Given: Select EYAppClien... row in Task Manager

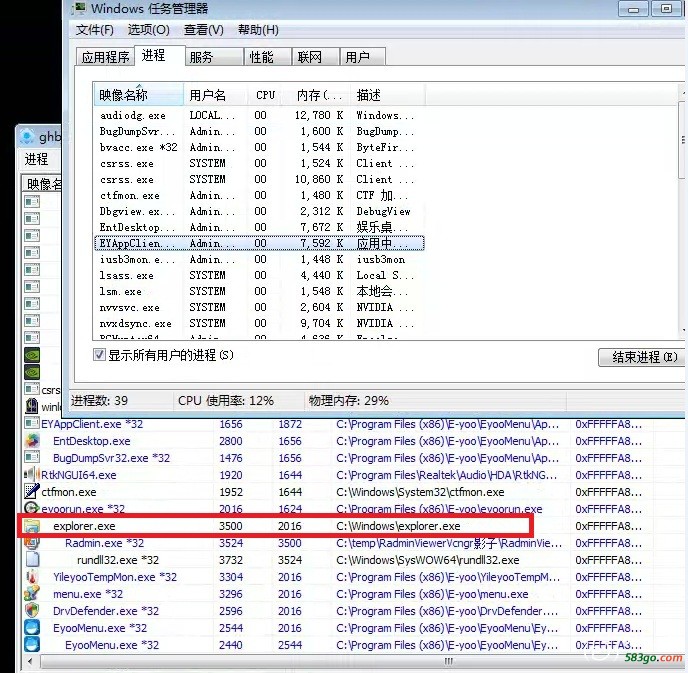Looking at the screenshot, I should pyautogui.click(x=259, y=243).
